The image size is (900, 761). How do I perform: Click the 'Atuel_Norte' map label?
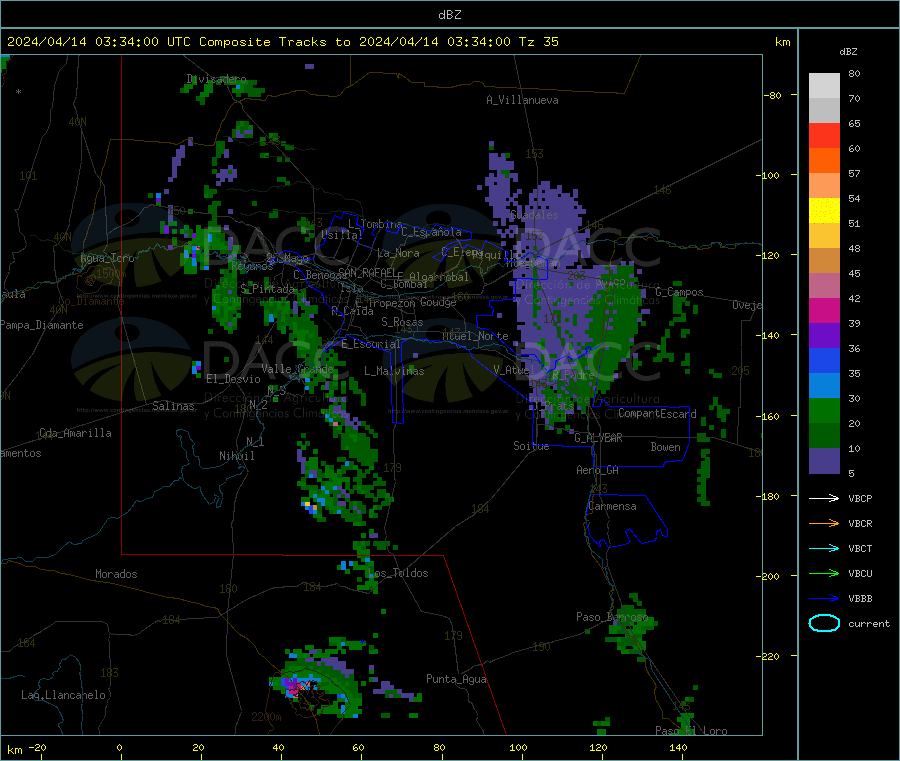475,336
